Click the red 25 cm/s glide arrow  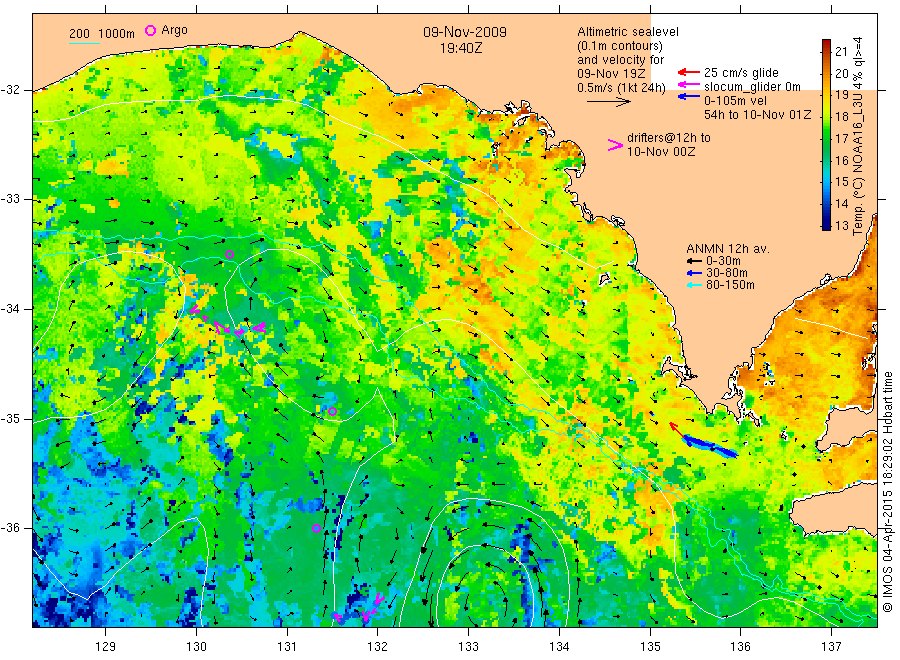click(x=689, y=72)
